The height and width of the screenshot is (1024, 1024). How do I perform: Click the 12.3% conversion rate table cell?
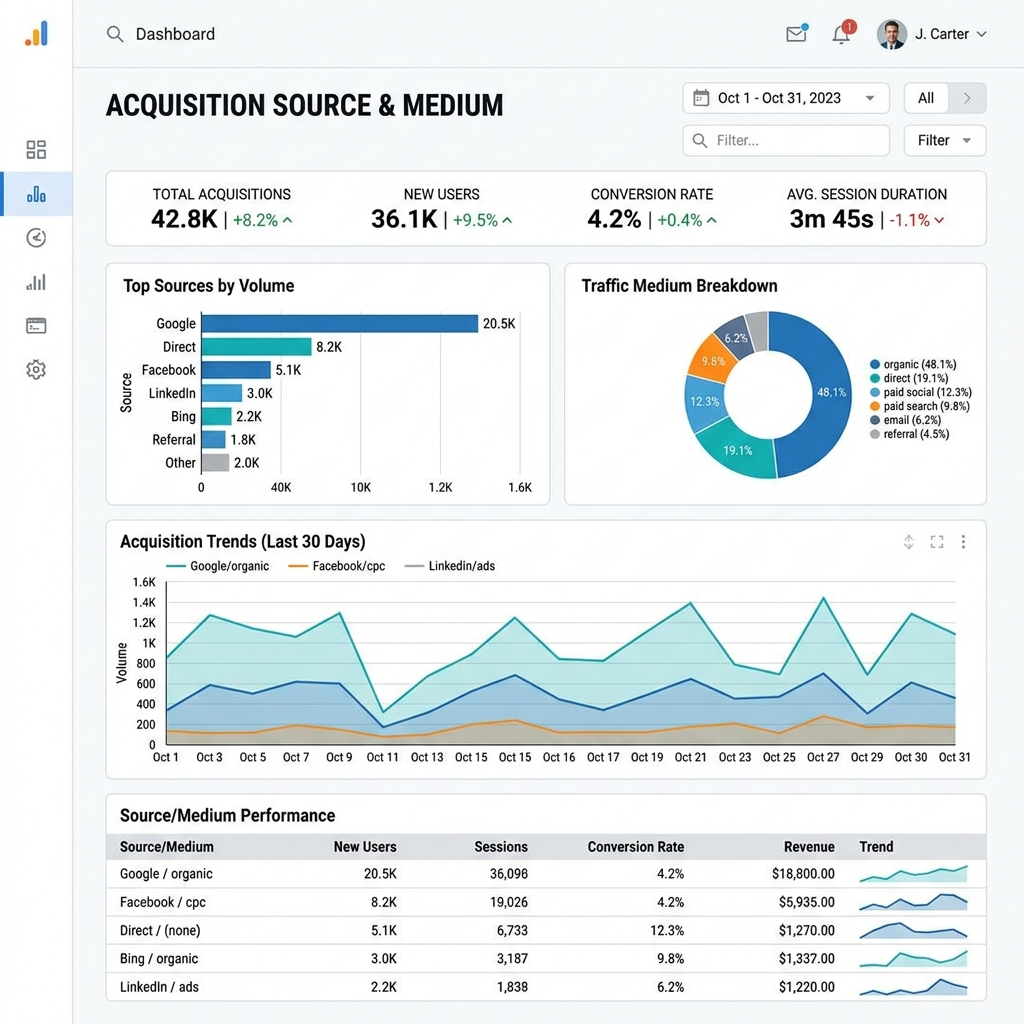point(667,930)
